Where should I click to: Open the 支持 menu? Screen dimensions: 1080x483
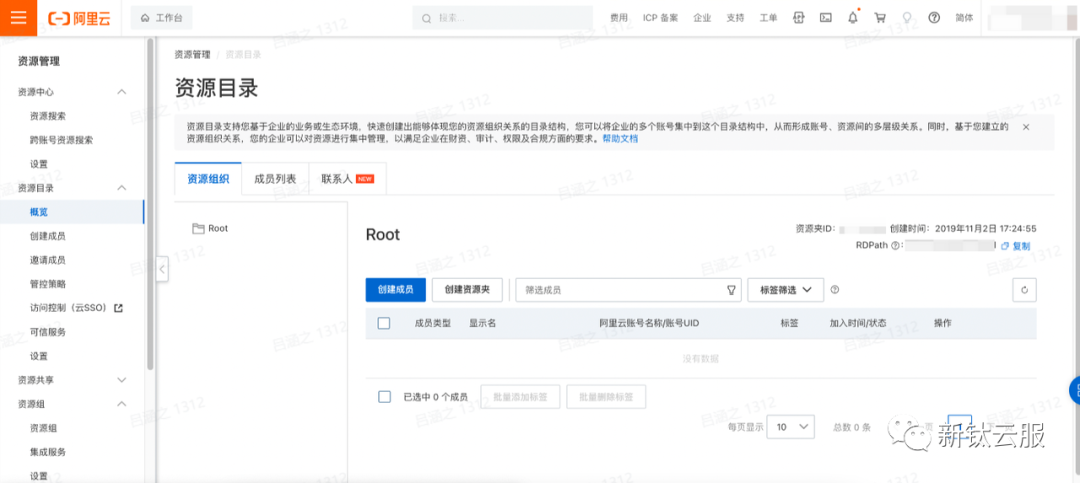[735, 18]
